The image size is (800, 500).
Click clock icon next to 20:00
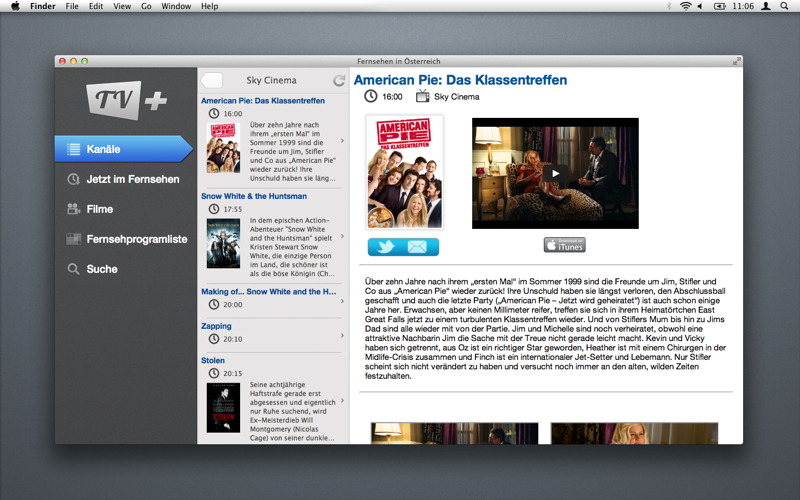click(214, 304)
